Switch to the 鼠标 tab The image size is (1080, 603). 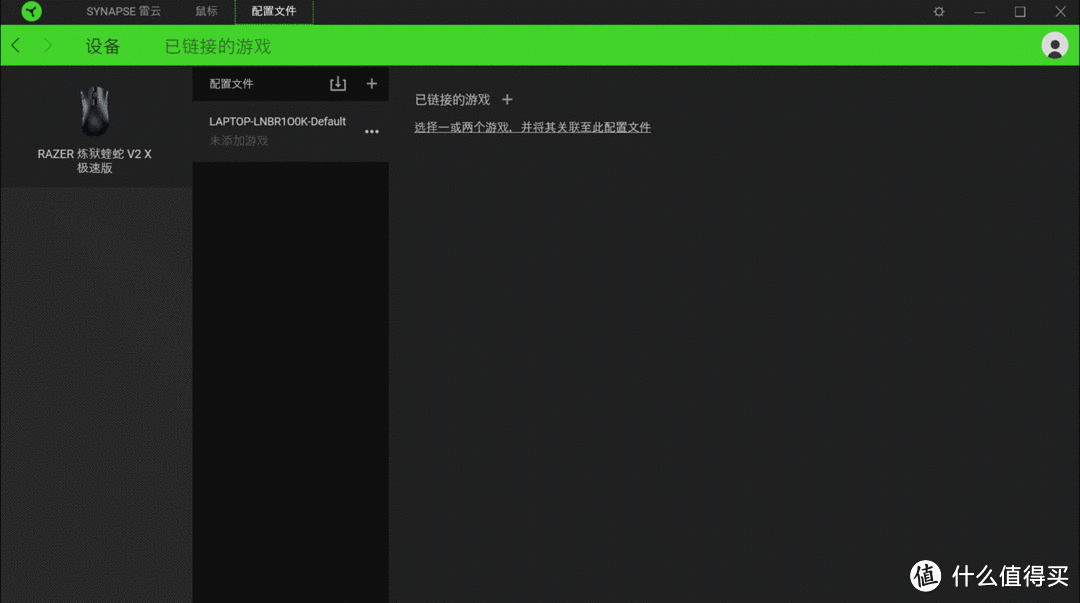coord(207,11)
